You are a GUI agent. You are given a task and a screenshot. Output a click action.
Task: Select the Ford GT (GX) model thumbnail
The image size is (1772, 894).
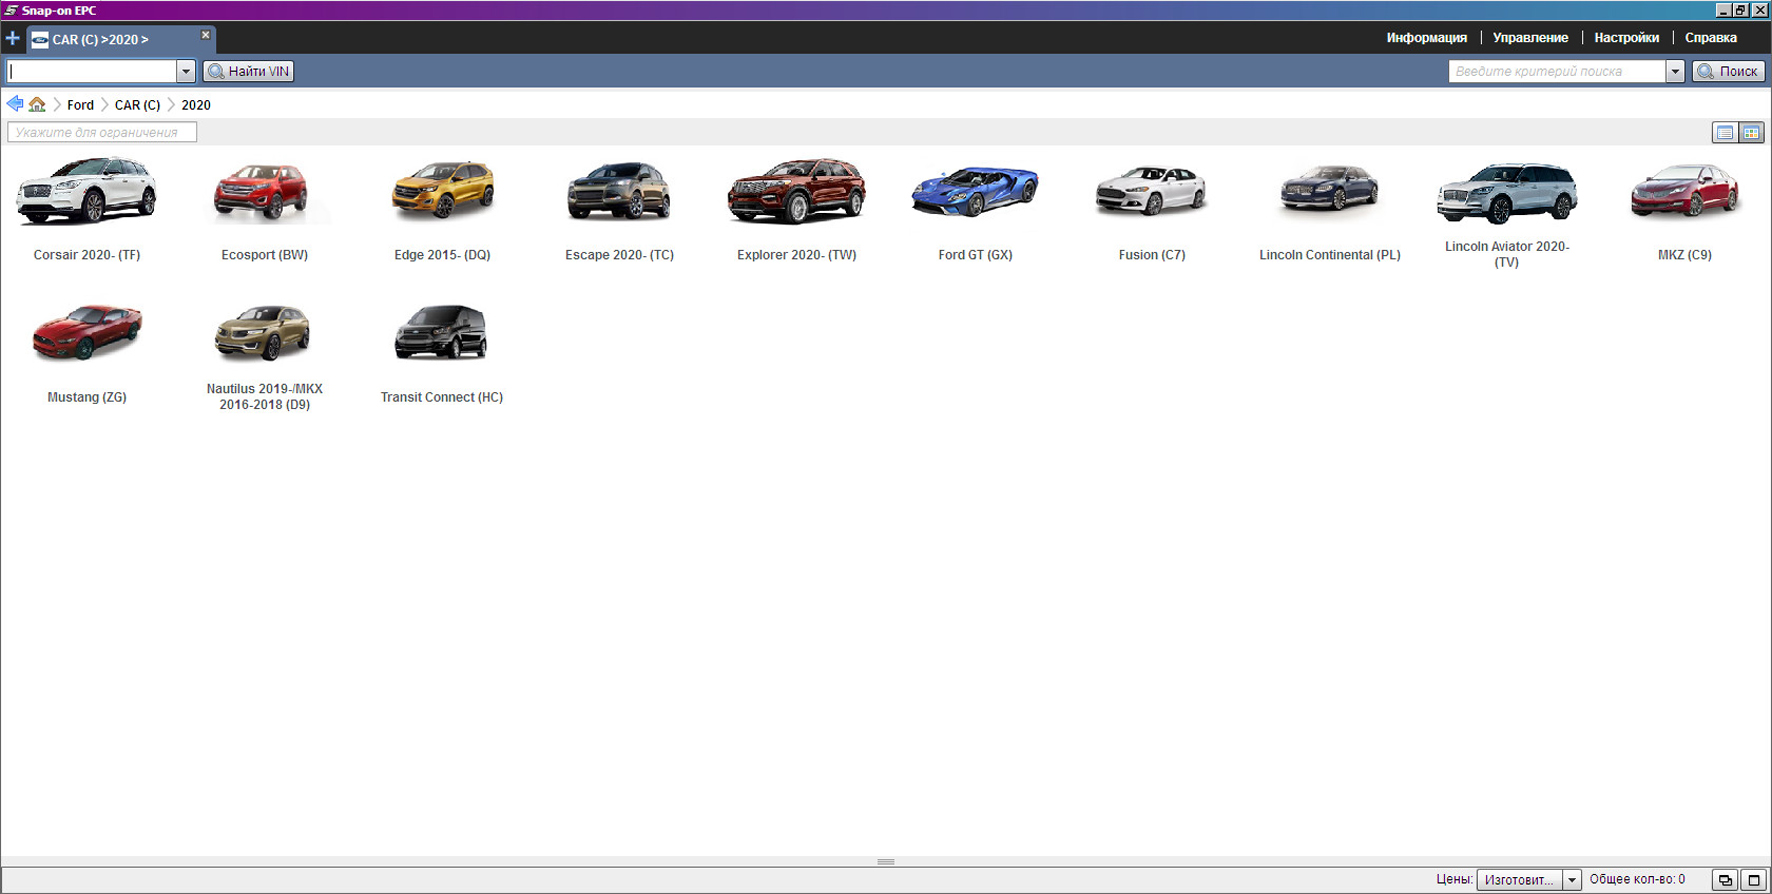[975, 192]
